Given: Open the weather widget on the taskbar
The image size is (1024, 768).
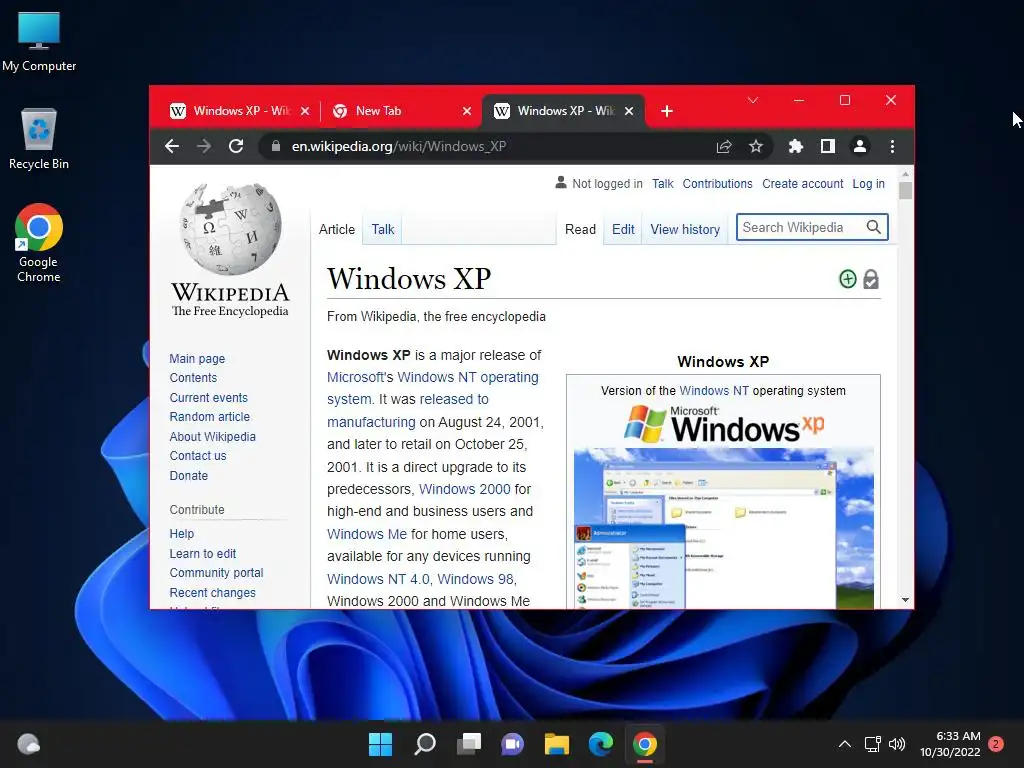Looking at the screenshot, I should pos(29,744).
